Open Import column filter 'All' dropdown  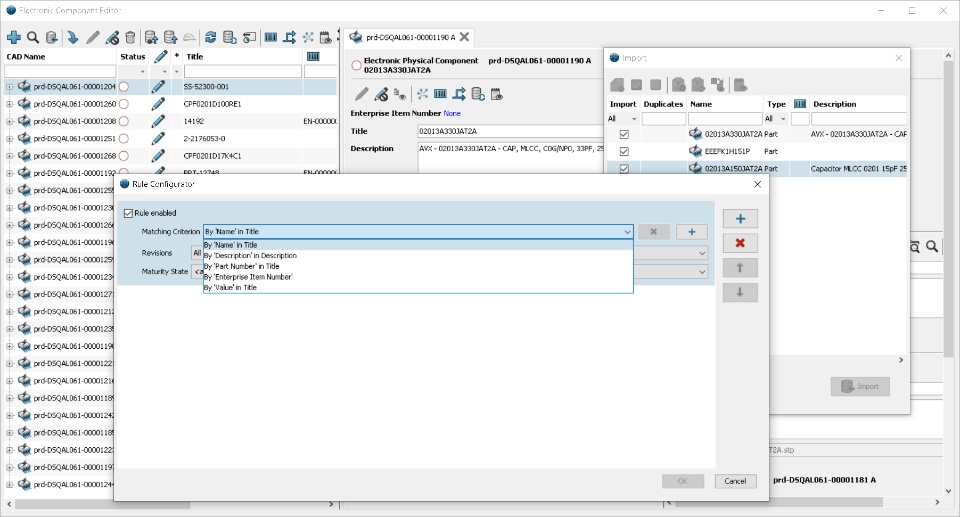point(634,119)
